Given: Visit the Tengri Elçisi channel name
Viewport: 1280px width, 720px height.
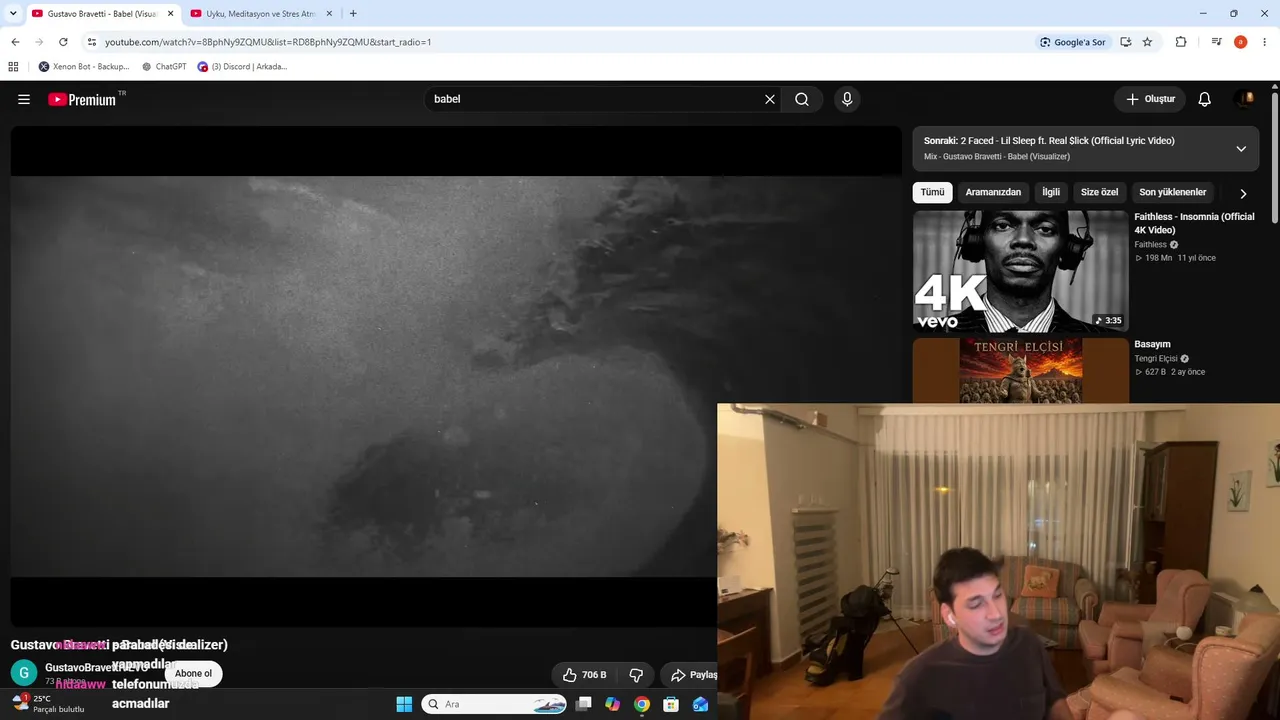Looking at the screenshot, I should (1155, 358).
